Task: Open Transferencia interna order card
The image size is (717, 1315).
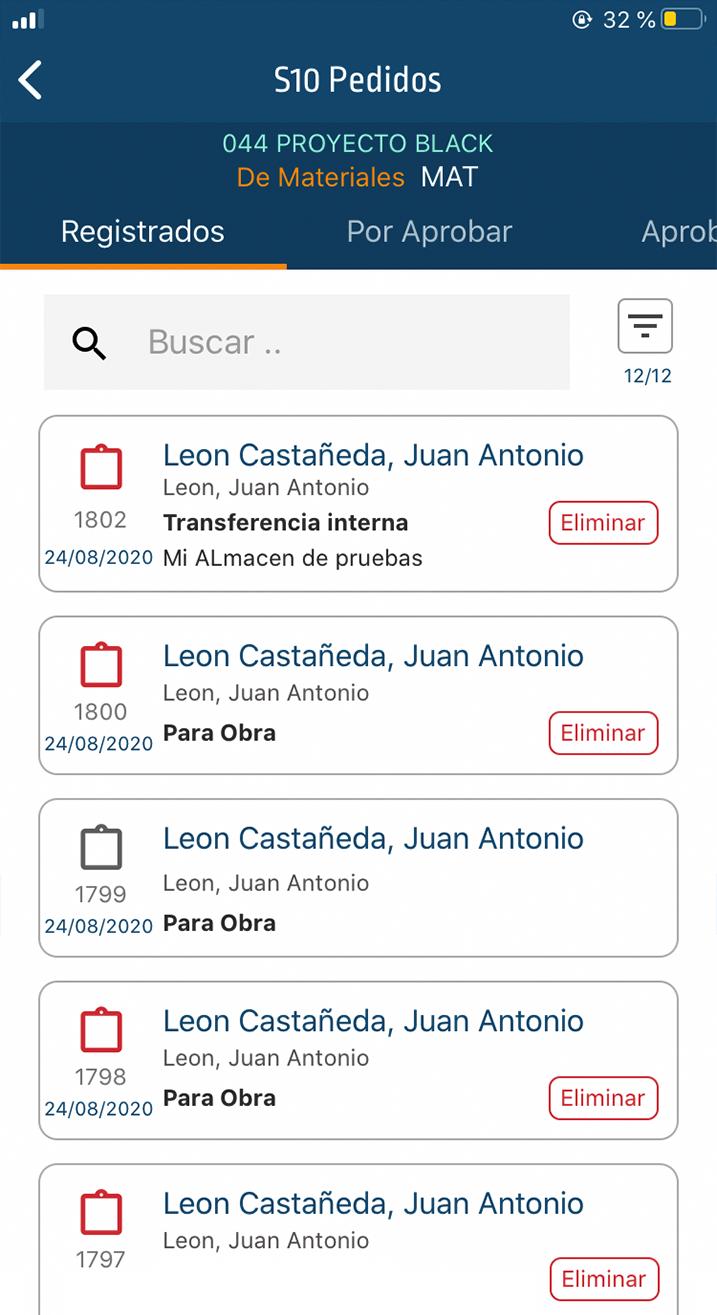Action: pyautogui.click(x=358, y=504)
